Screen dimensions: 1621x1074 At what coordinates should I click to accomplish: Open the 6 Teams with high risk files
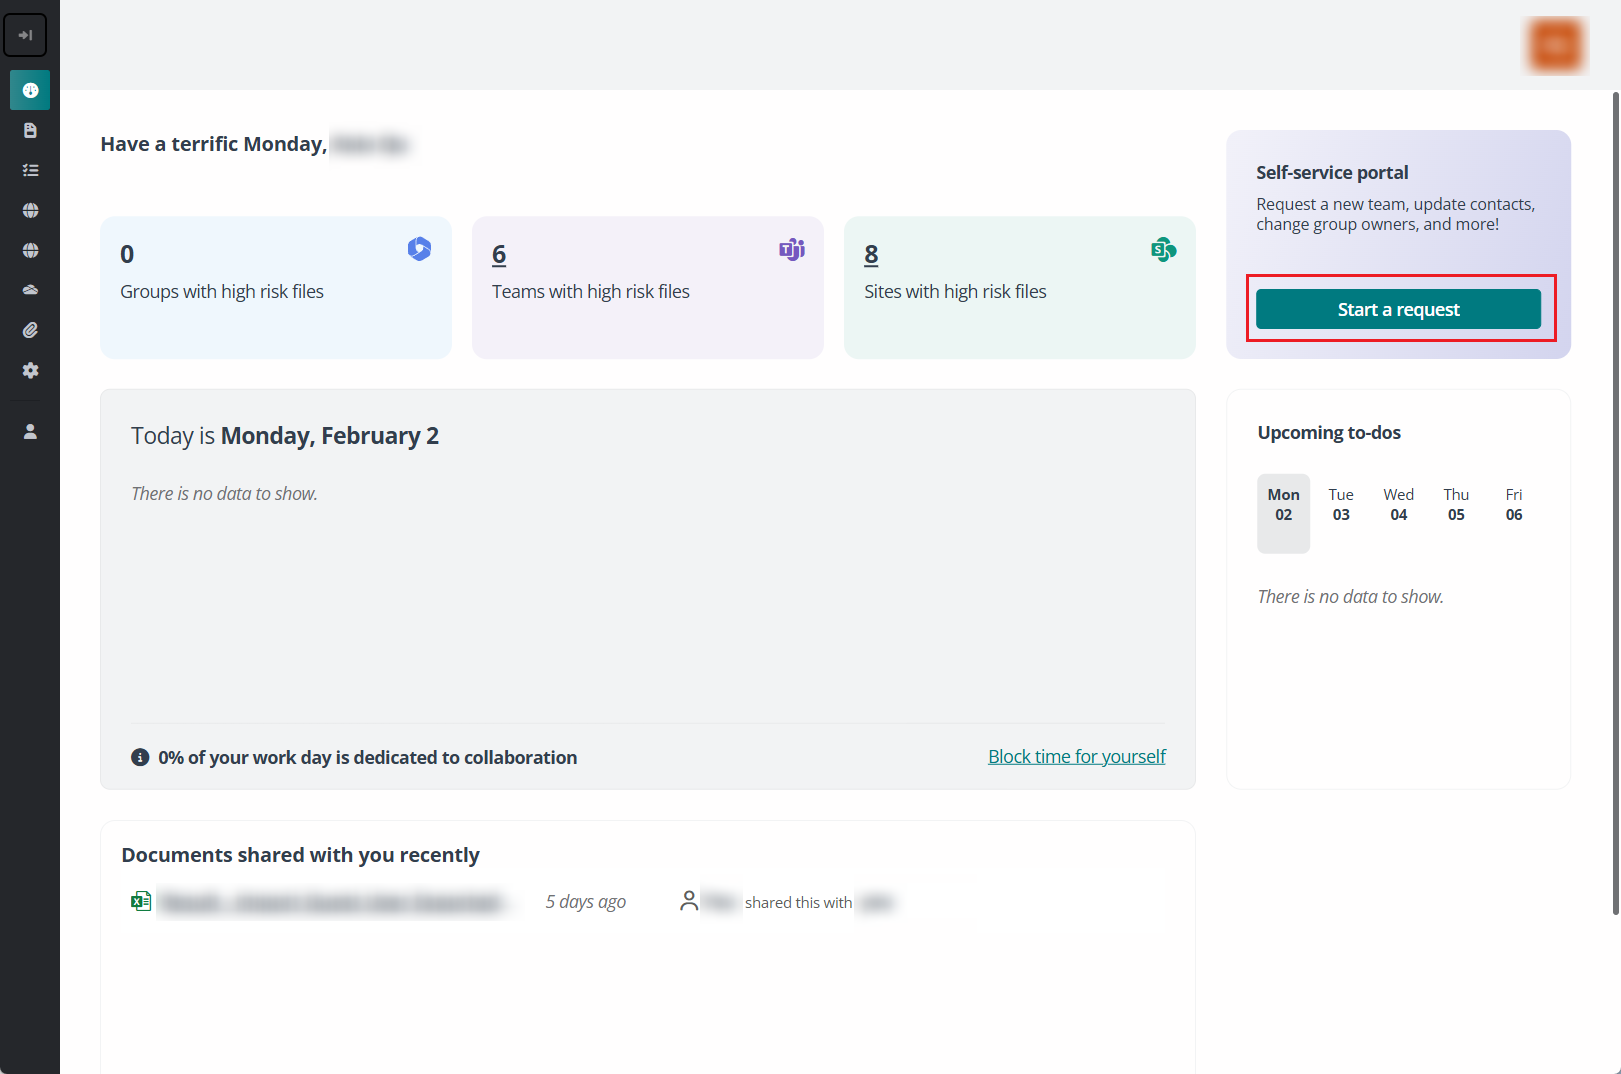(499, 255)
